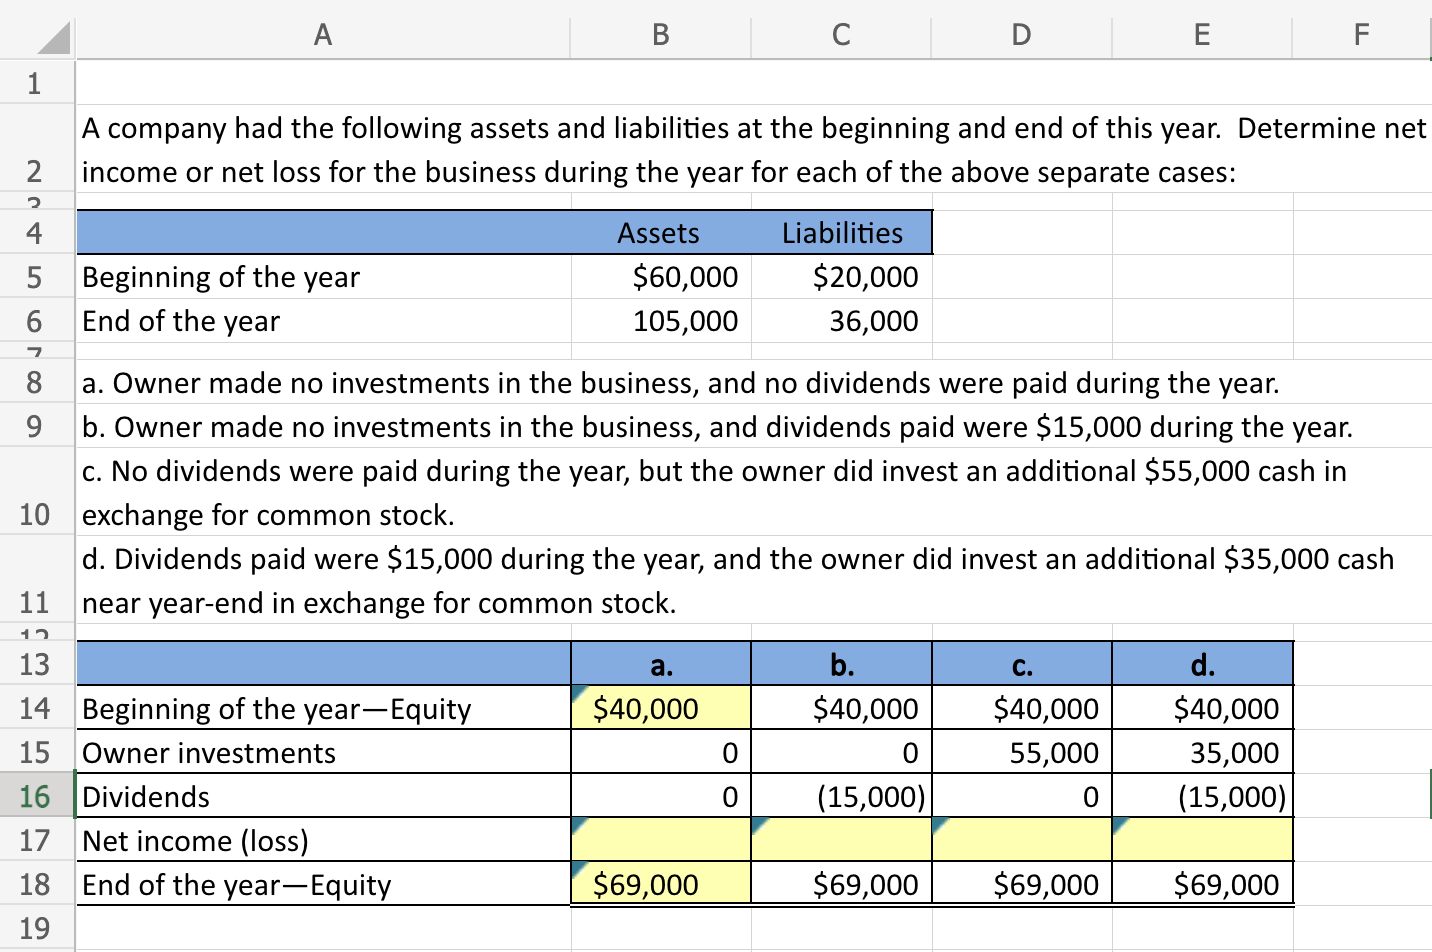Select the cell showing $60,000 beginning assets
1432x952 pixels.
click(660, 277)
